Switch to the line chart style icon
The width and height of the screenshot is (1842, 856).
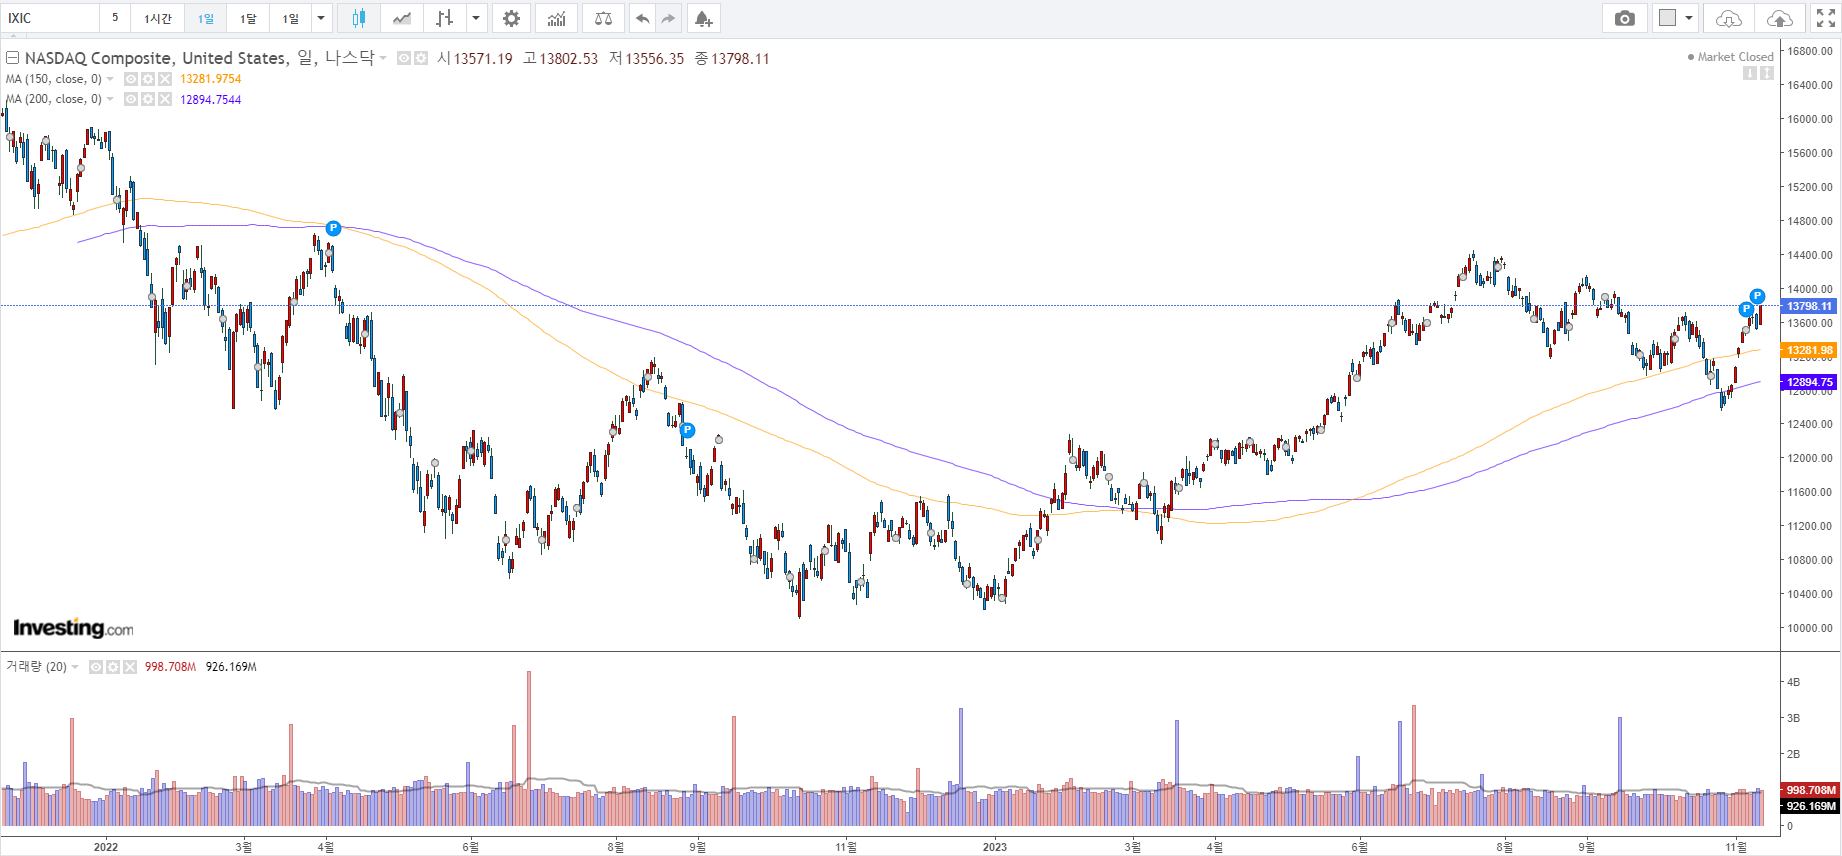402,18
